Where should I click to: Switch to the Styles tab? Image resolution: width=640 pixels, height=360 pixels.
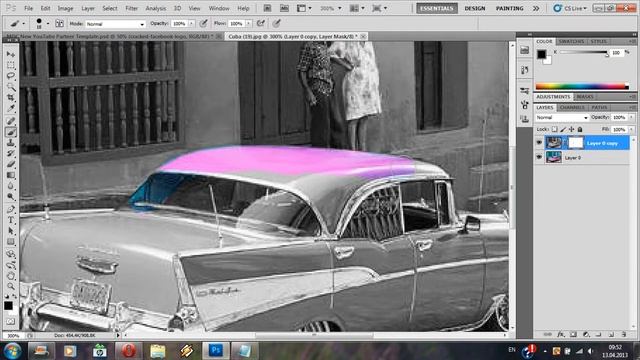(598, 41)
